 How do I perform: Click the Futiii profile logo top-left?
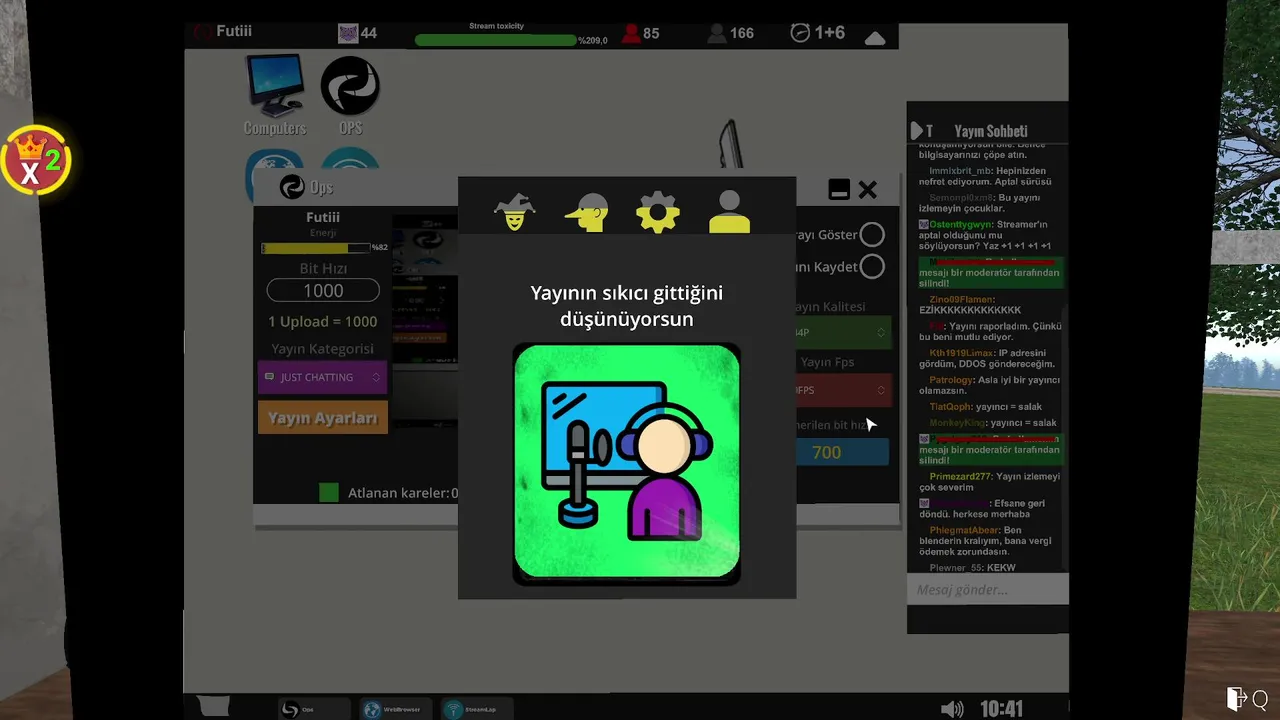202,31
